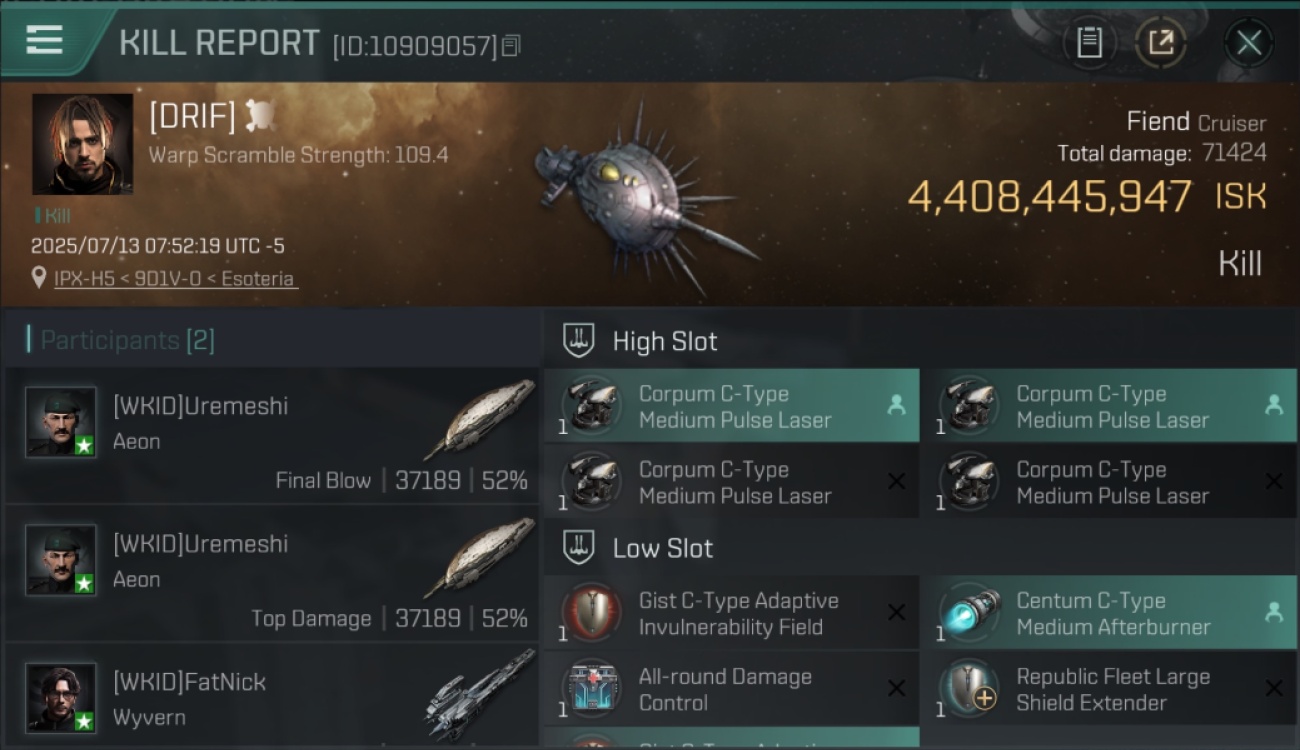Click the DRIF corporation logo icon

pyautogui.click(x=260, y=116)
